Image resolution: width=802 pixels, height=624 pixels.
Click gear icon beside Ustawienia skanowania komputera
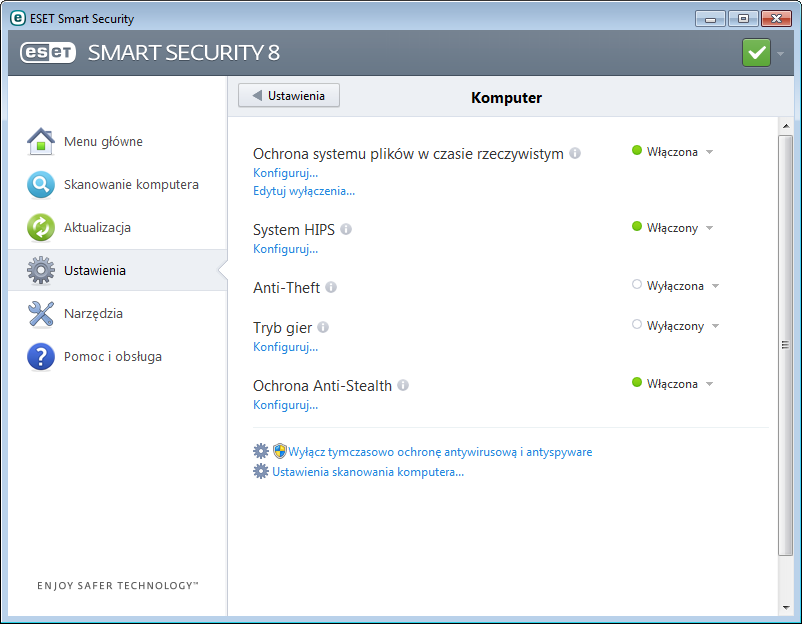261,471
